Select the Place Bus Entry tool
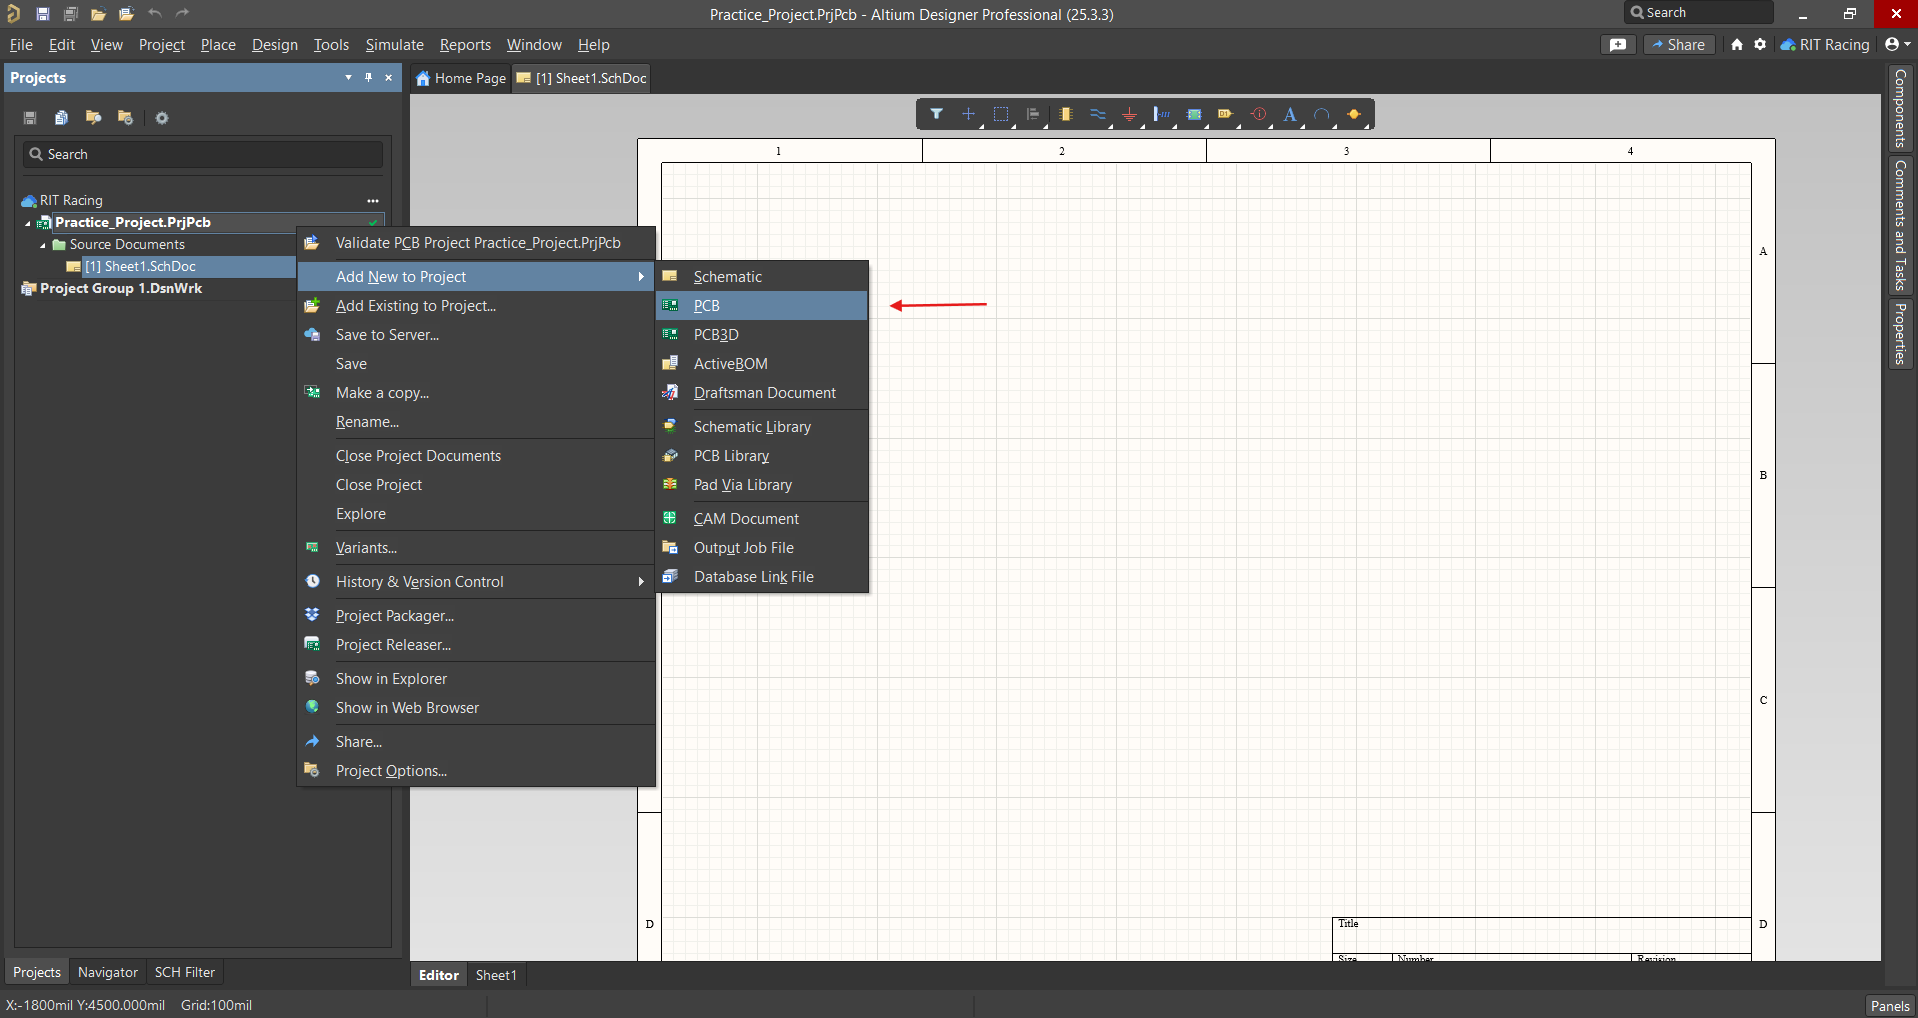1918x1018 pixels. pos(1161,114)
